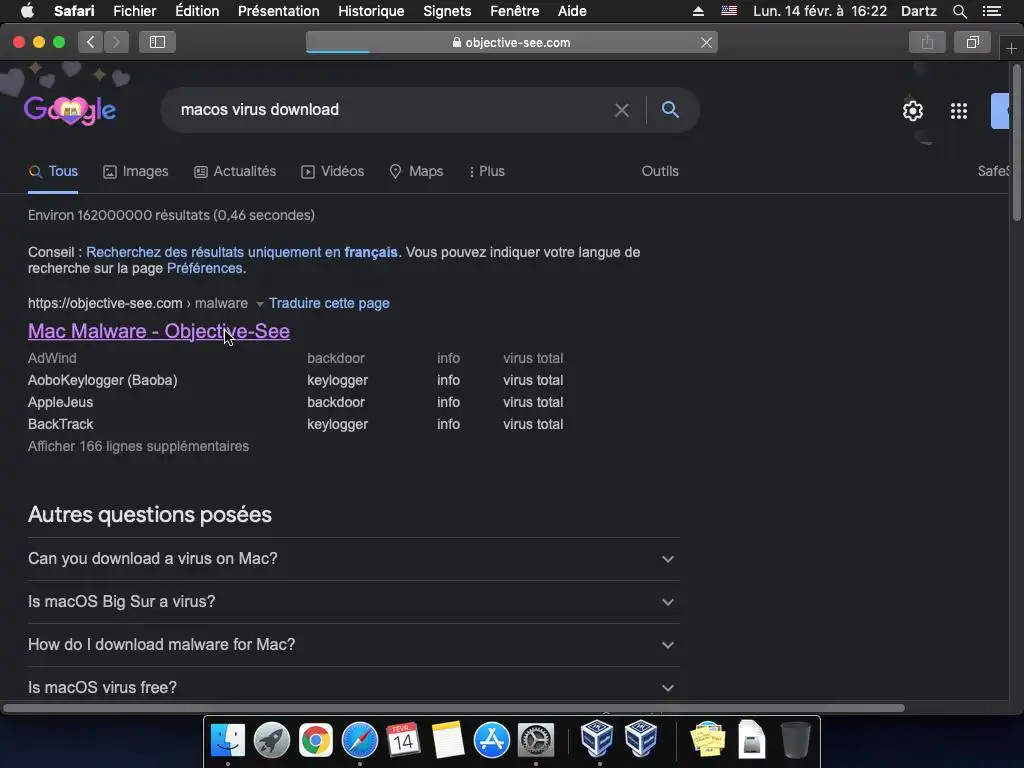Open Launchpad rocket in the Dock

(272, 740)
